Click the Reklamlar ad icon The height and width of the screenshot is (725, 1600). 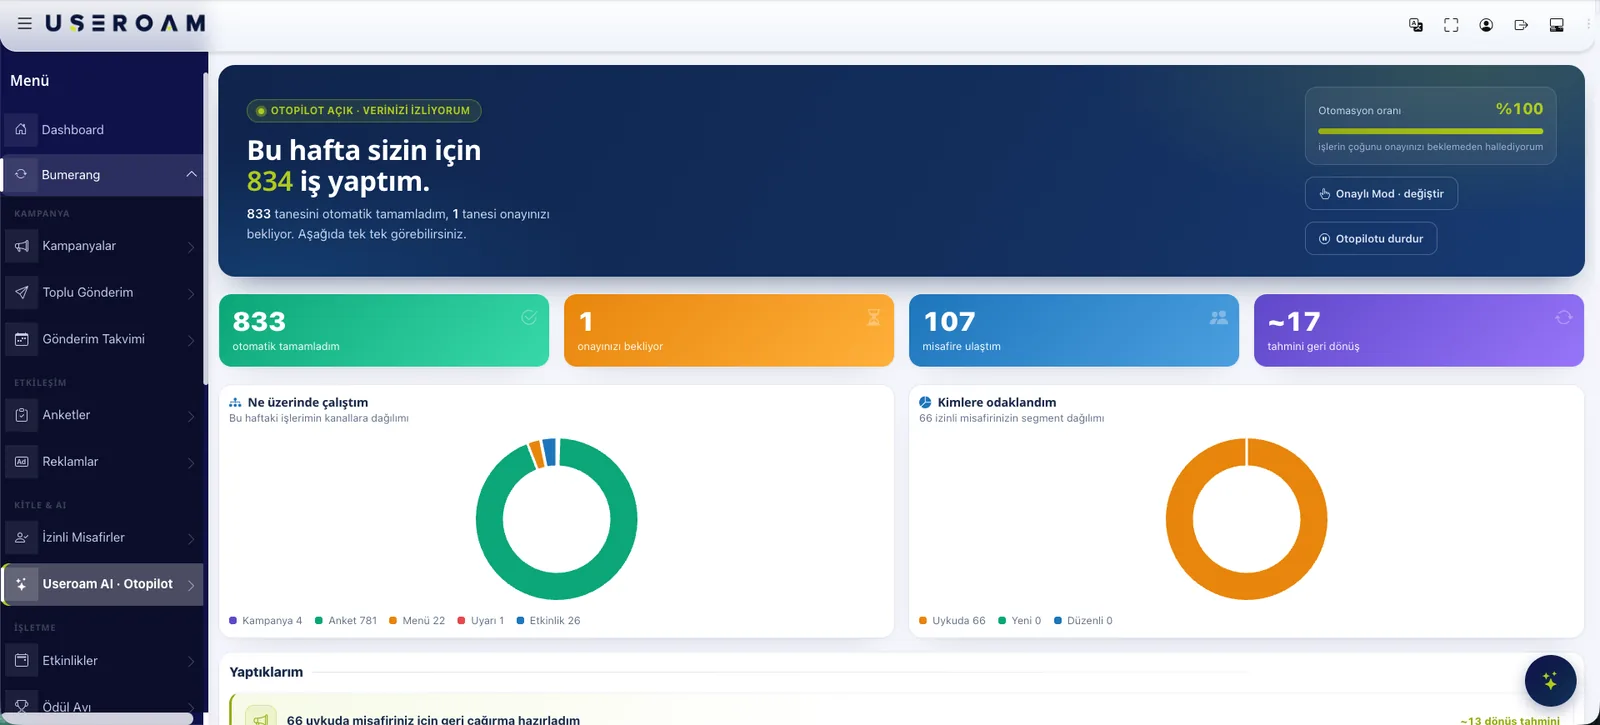coord(22,461)
